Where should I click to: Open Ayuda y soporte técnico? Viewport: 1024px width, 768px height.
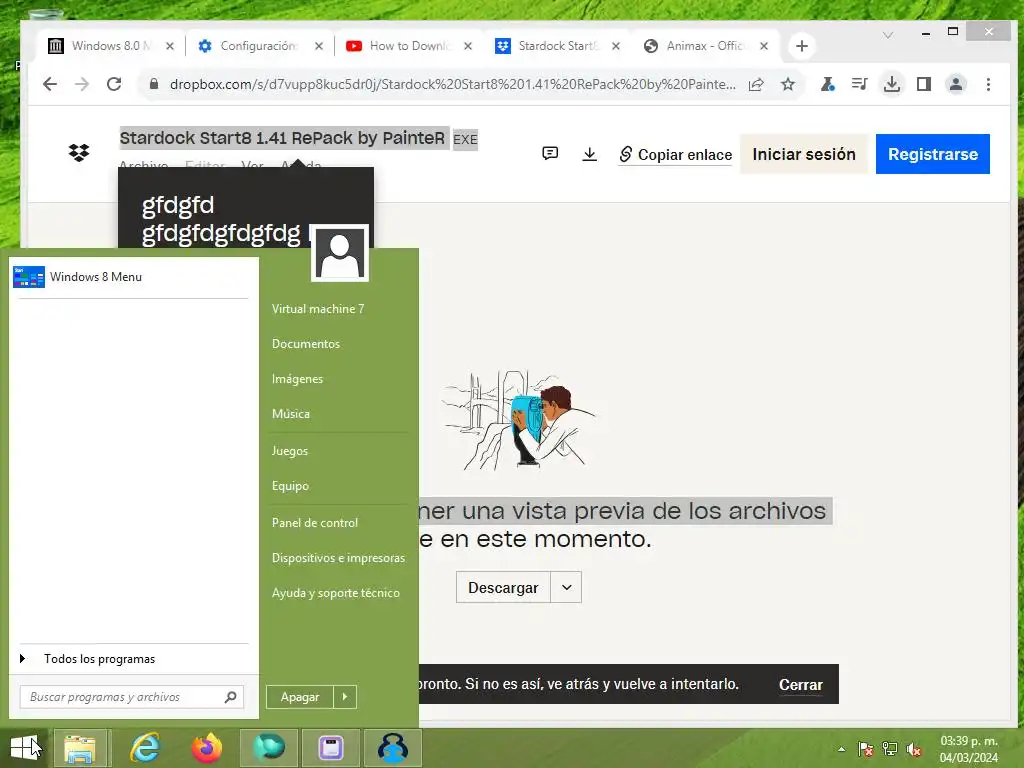(x=336, y=593)
